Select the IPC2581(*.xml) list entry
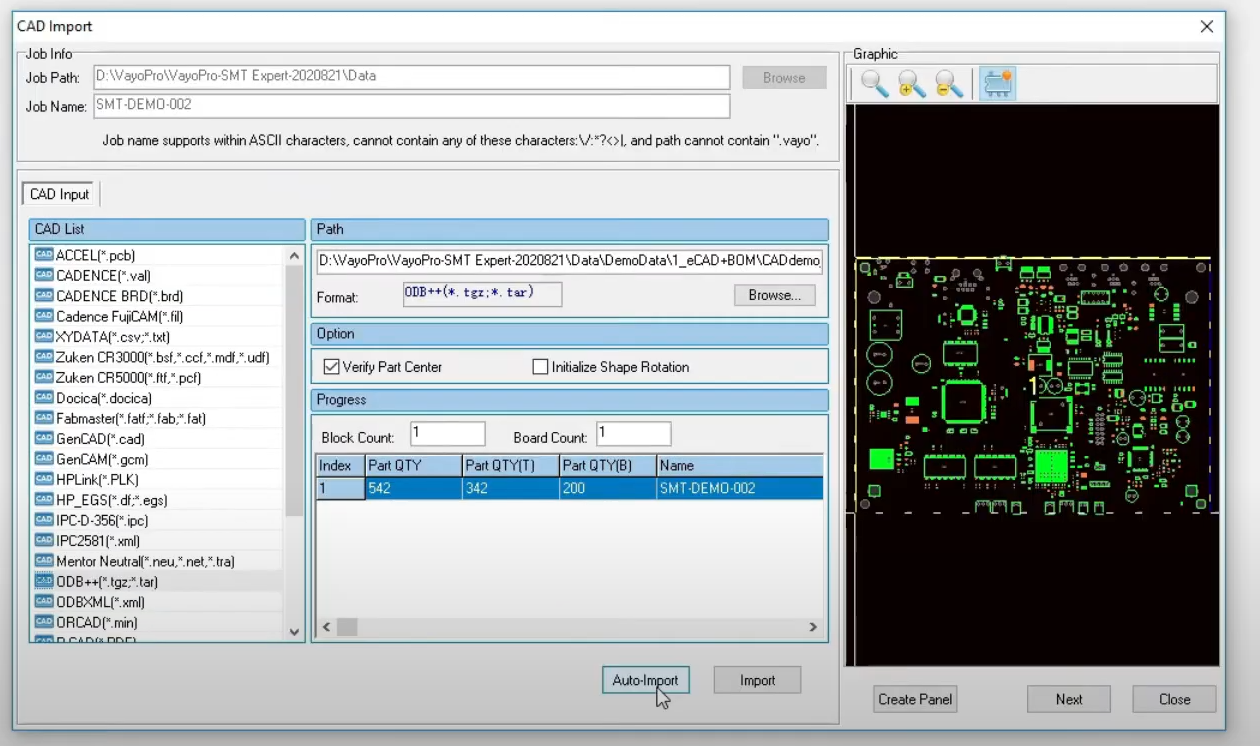Image resolution: width=1260 pixels, height=746 pixels. [98, 541]
